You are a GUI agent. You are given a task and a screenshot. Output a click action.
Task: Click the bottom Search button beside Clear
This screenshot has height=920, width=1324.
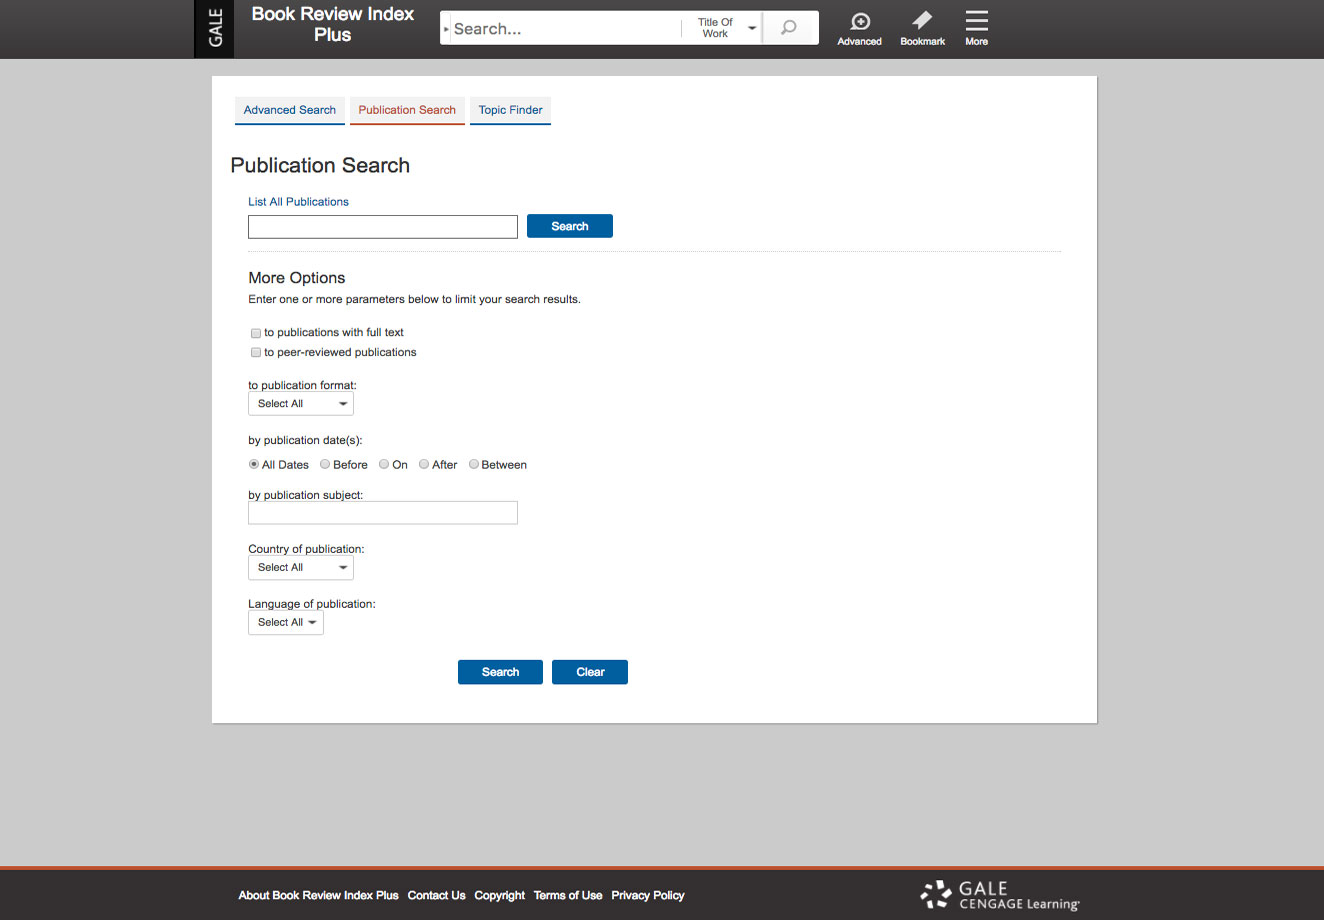(500, 672)
